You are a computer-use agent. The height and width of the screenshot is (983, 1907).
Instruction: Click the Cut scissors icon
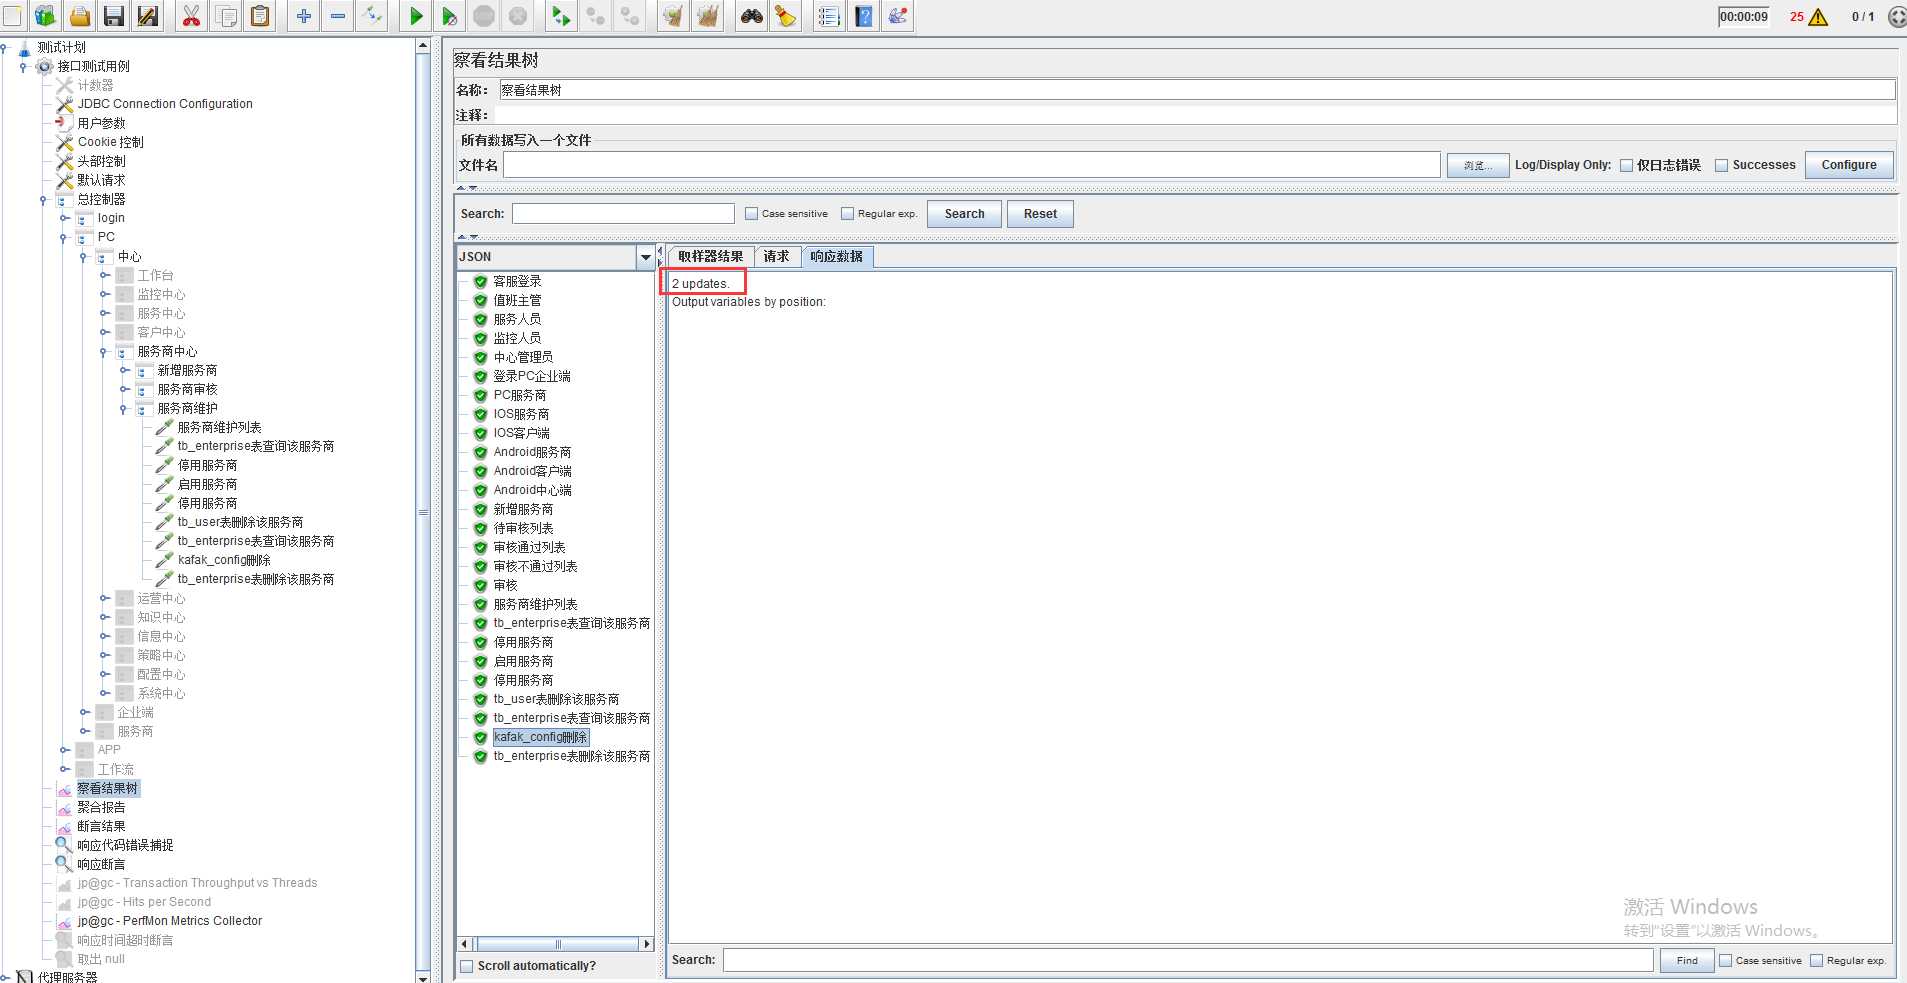click(x=191, y=16)
